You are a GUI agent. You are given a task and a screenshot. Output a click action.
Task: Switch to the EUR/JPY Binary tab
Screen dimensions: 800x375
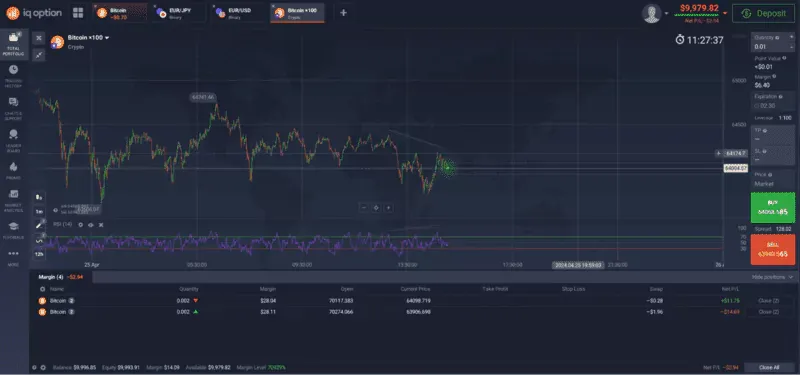click(180, 13)
